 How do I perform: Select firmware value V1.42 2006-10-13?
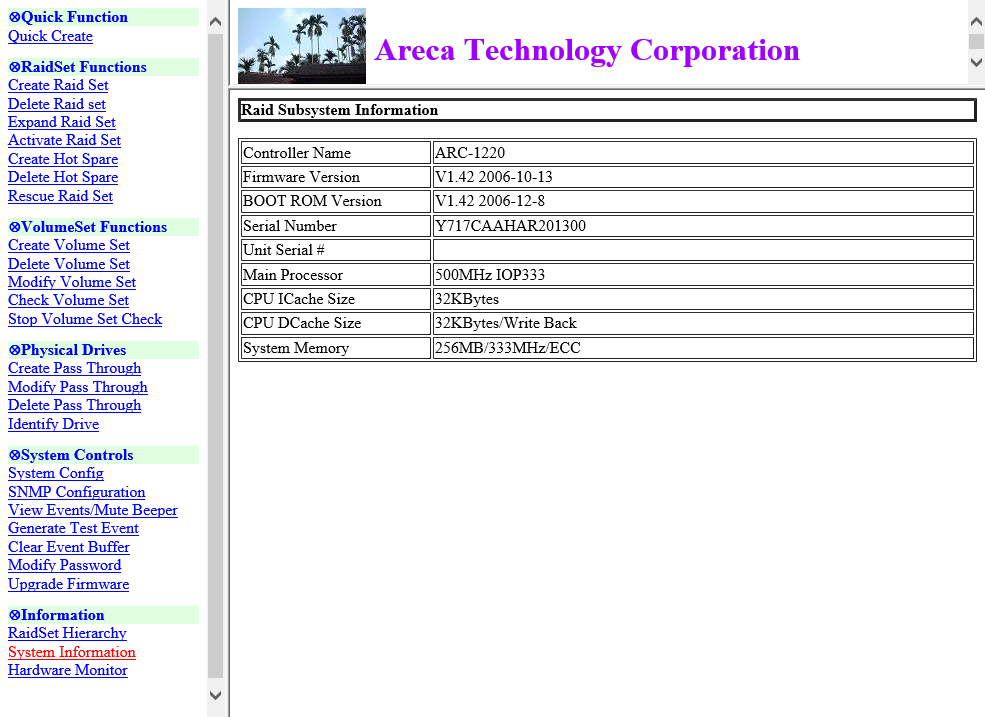[x=494, y=177]
